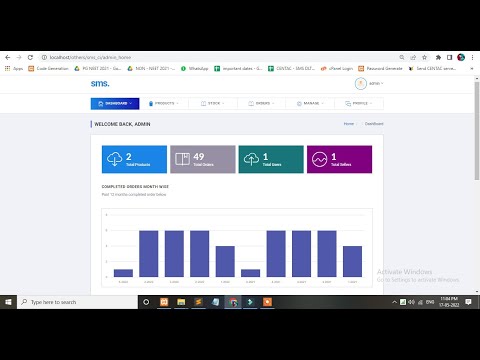Switch to Chrome on taskbar
Screen dimensions: 480x360
pos(233,302)
